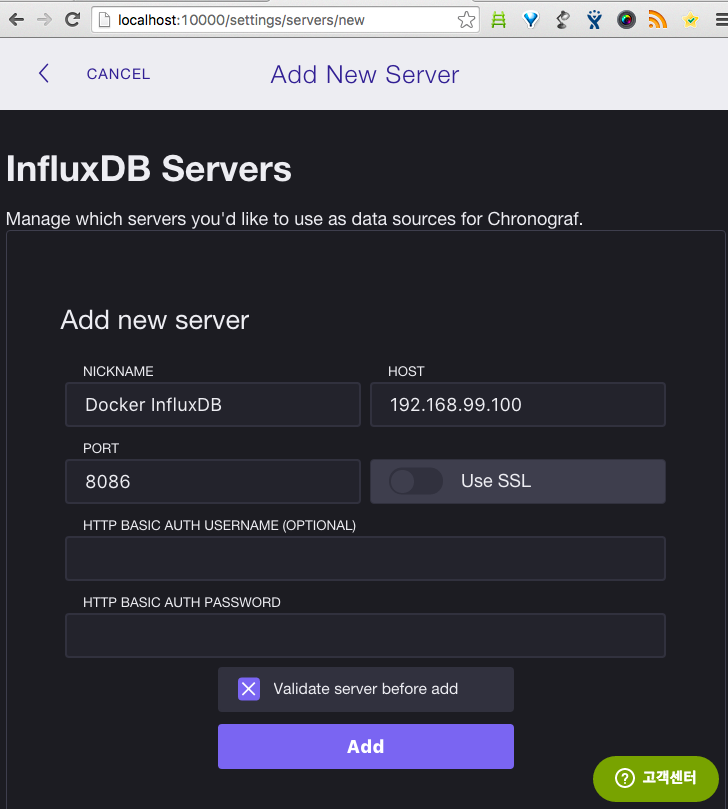
Task: Click the "Manage which servers" description text
Action: (294, 219)
